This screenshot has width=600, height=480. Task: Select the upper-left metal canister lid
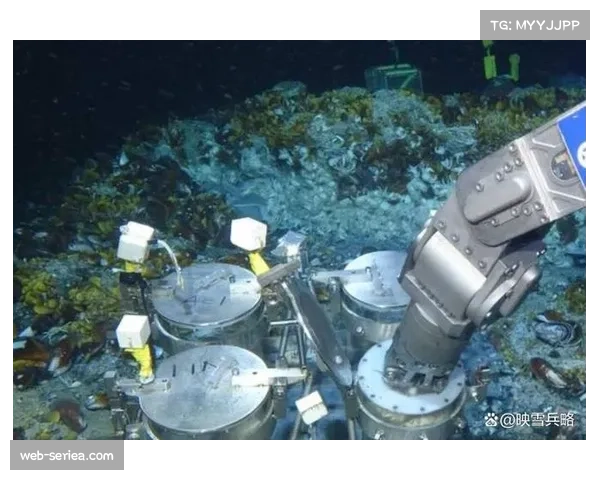[206, 294]
